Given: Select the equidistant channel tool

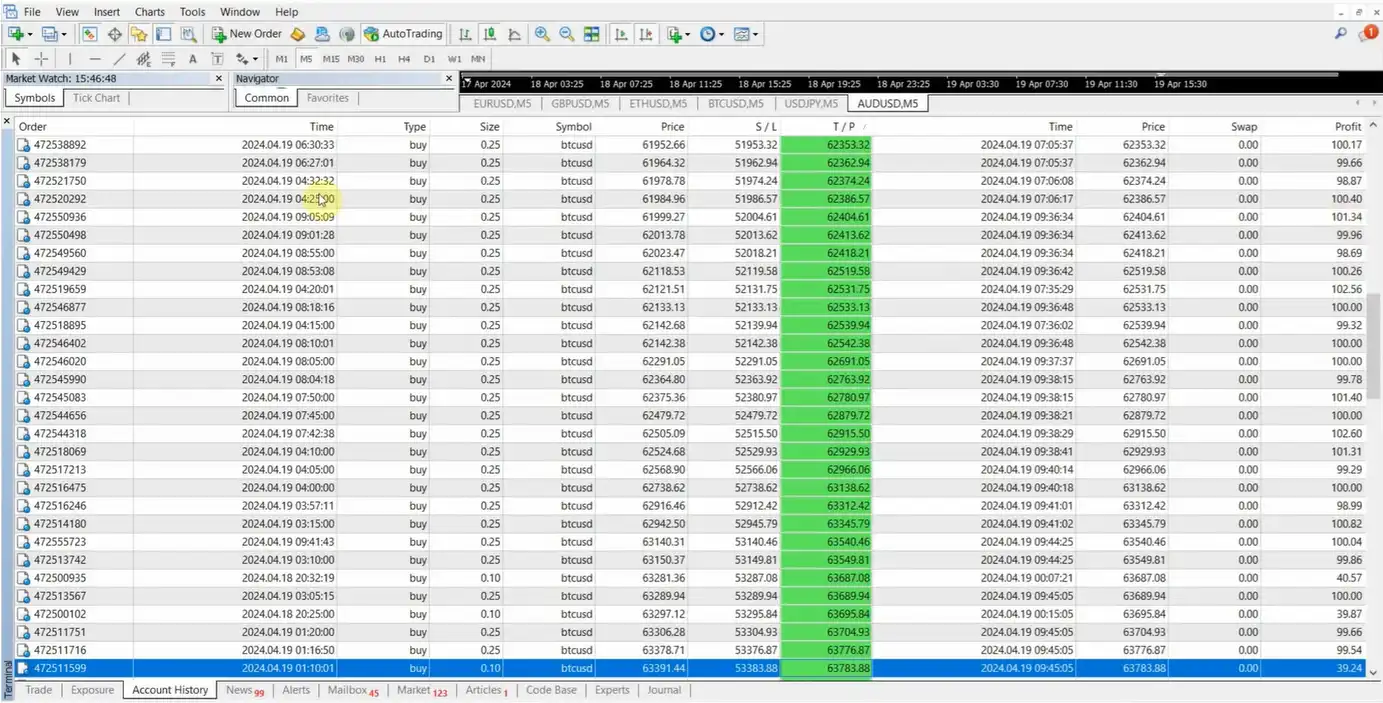Looking at the screenshot, I should tap(143, 59).
